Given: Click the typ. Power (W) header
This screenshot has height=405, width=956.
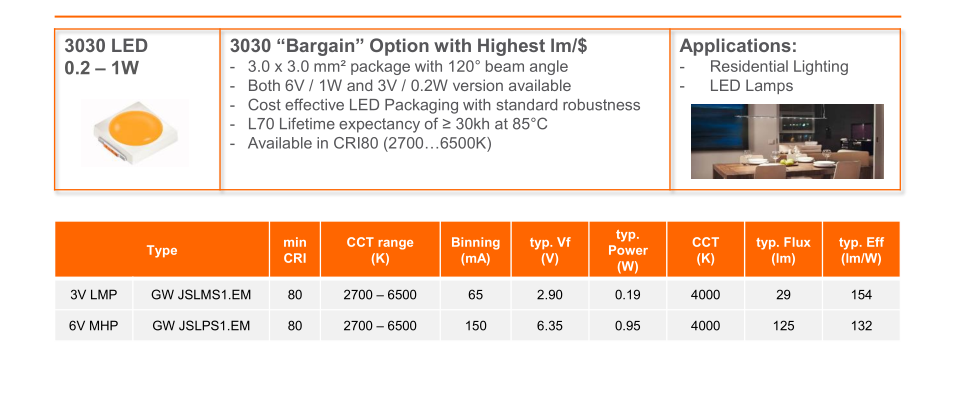Looking at the screenshot, I should pyautogui.click(x=628, y=250).
